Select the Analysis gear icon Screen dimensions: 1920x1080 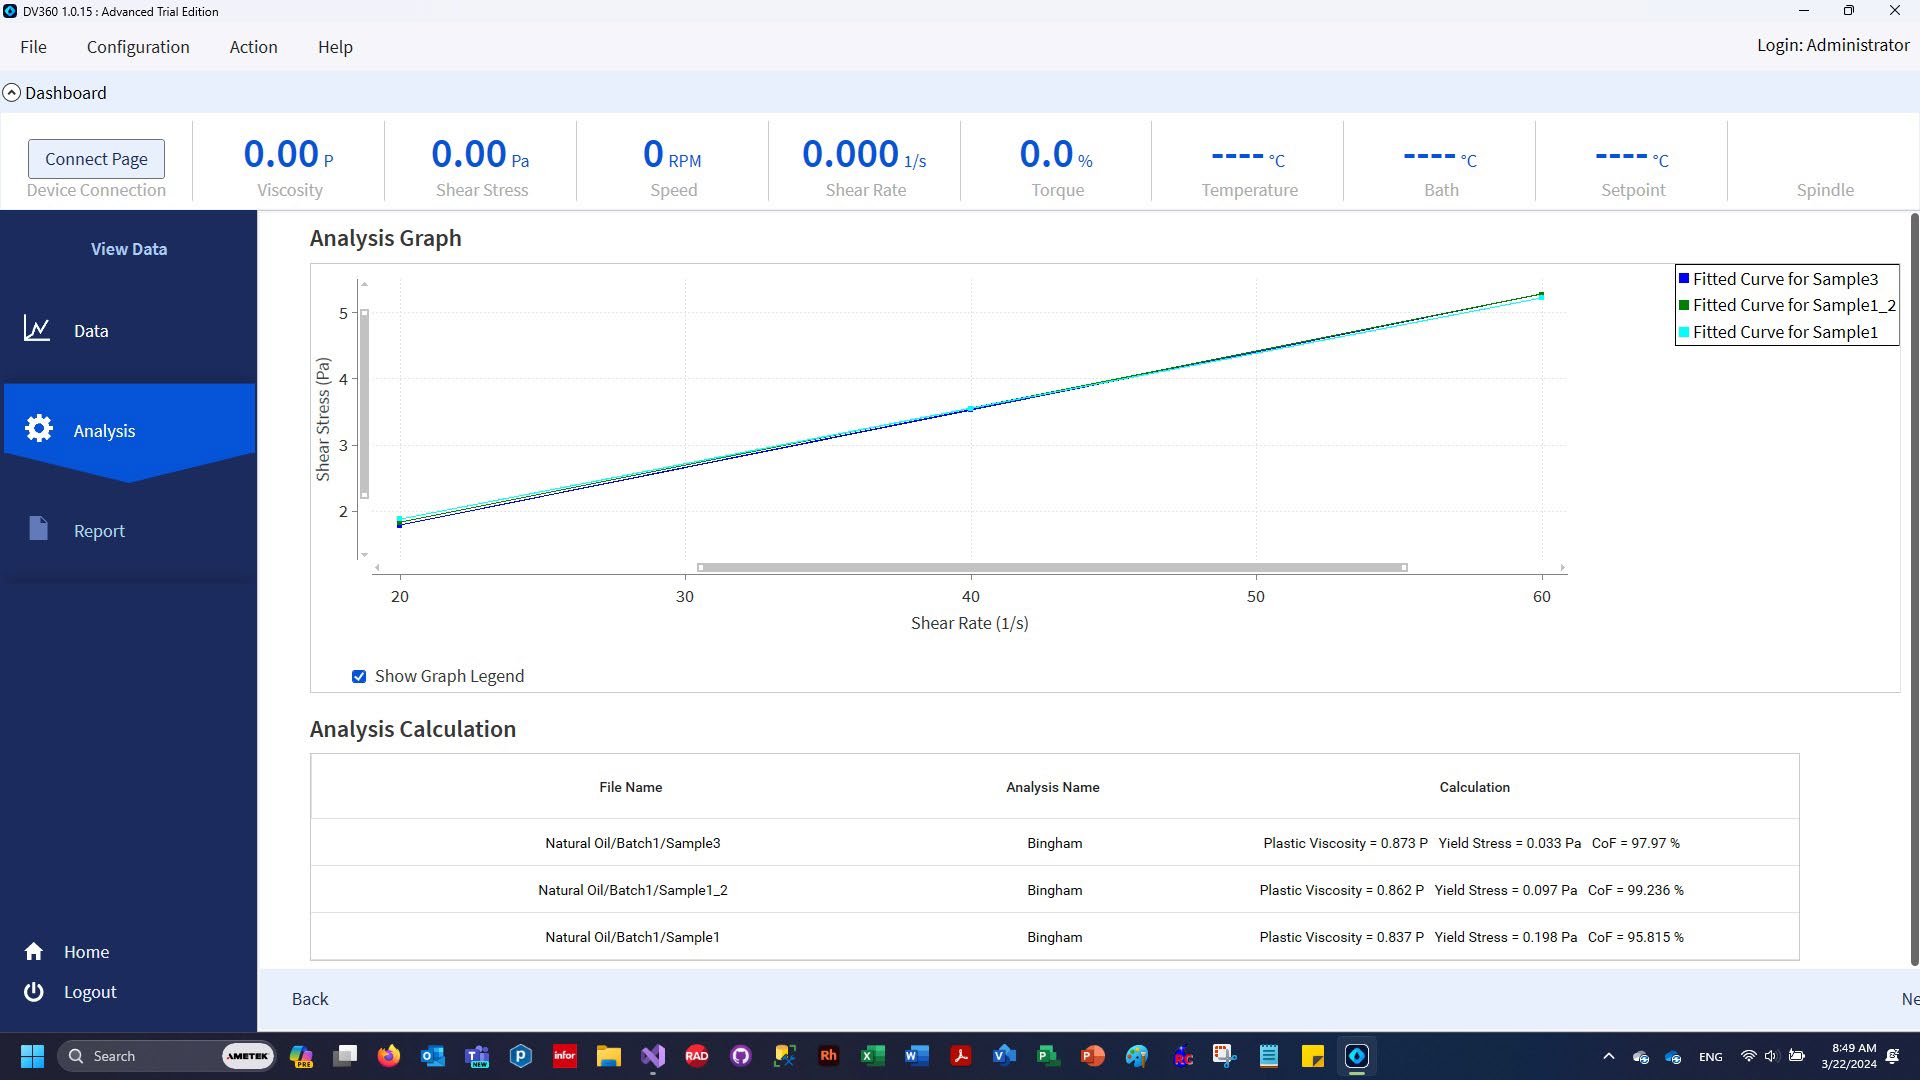[x=39, y=429]
